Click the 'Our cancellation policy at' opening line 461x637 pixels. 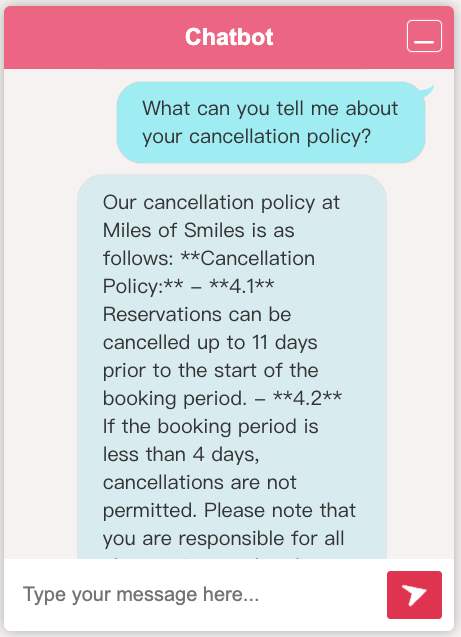221,203
